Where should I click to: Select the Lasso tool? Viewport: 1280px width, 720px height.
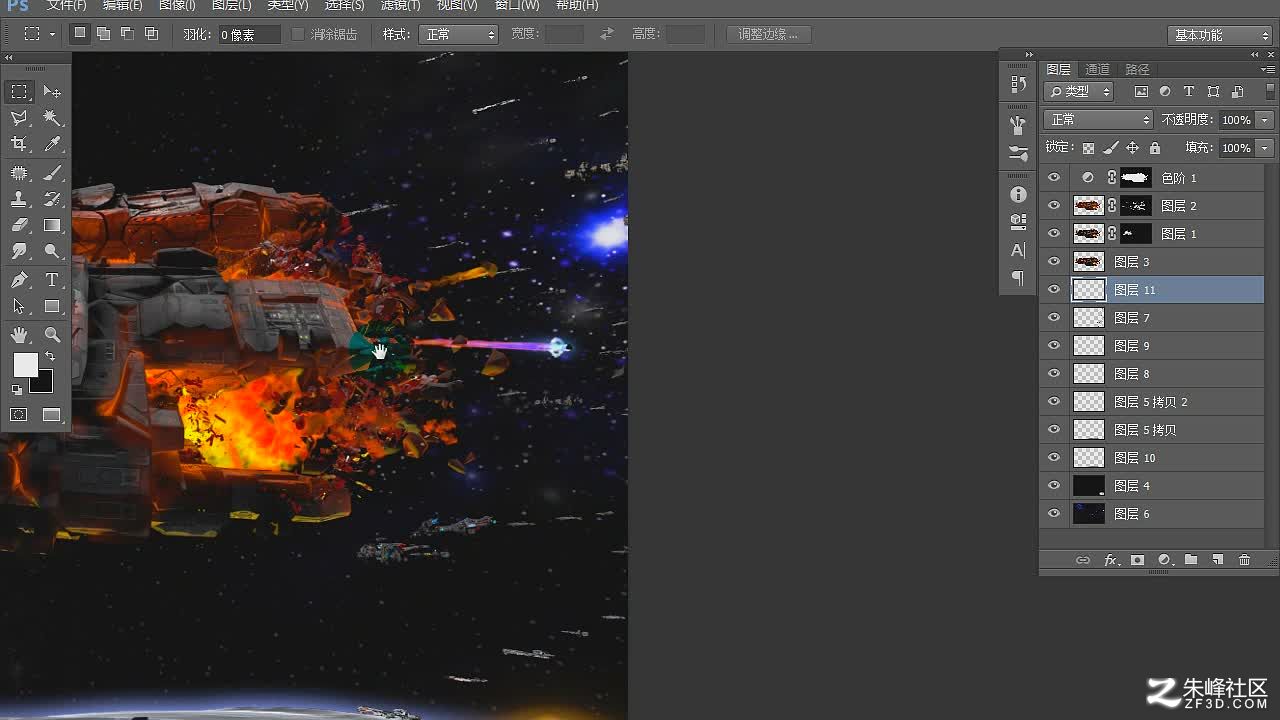pyautogui.click(x=19, y=118)
